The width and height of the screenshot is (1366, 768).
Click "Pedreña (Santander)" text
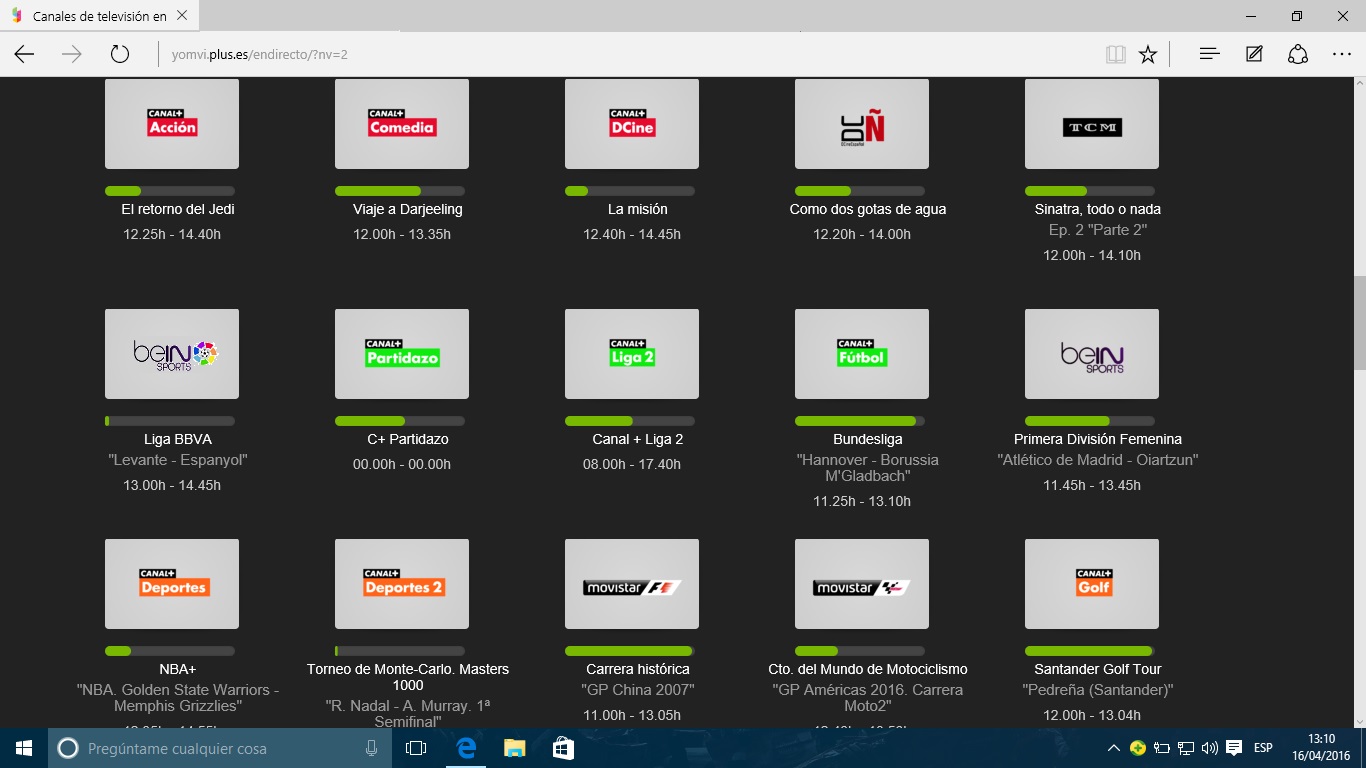pos(1098,690)
